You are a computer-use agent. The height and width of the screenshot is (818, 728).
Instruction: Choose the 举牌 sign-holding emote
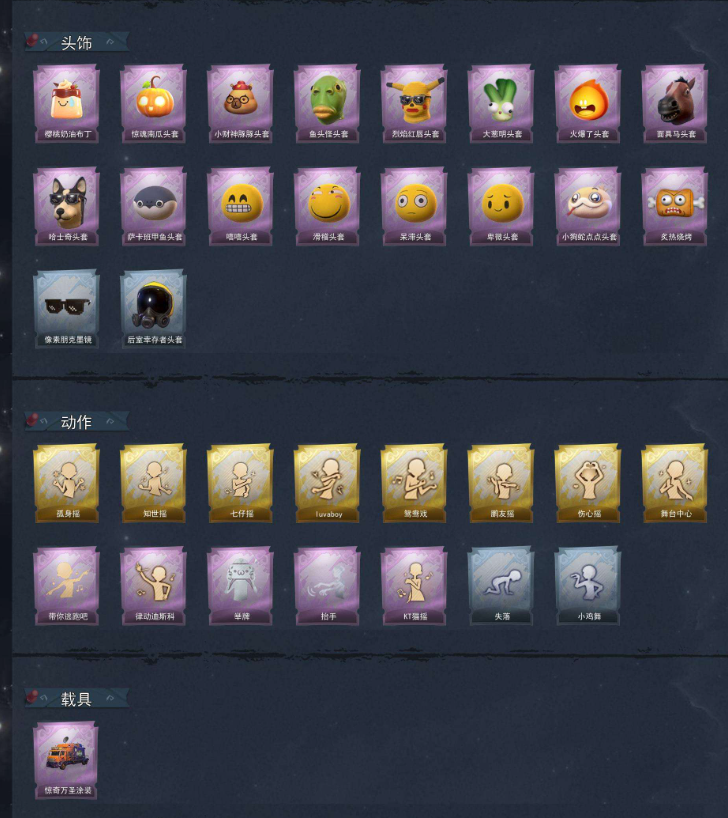tap(240, 585)
